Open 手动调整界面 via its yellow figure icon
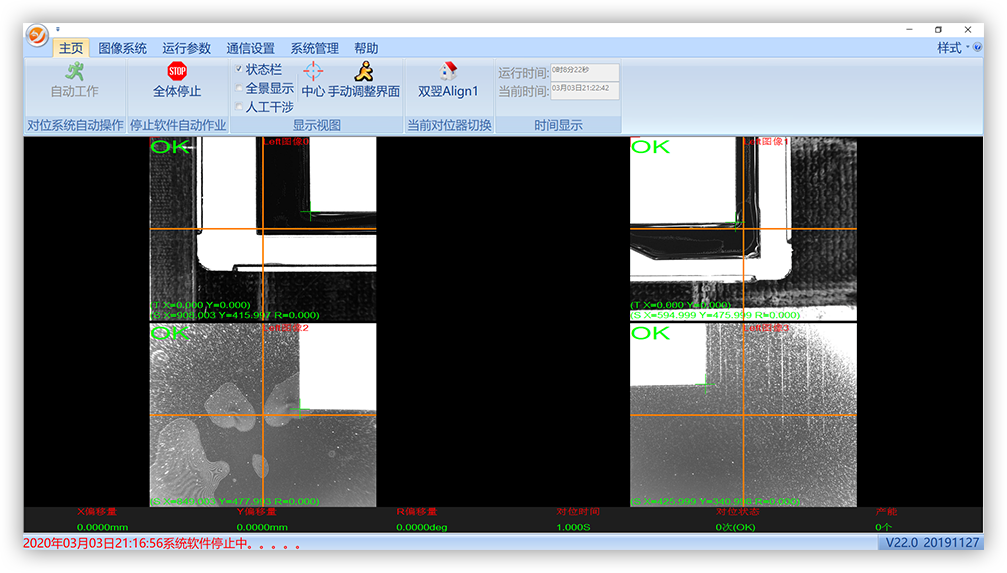1007x573 pixels. coord(363,71)
